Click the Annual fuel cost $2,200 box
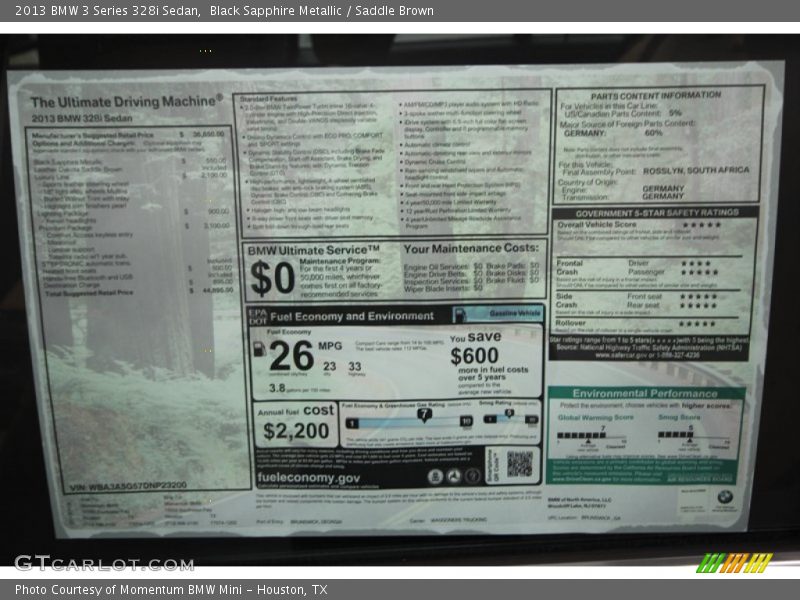The image size is (800, 600). click(294, 423)
